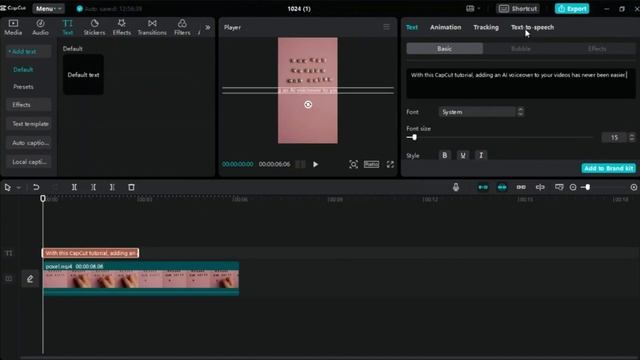Click Add to Brand kit
The width and height of the screenshot is (640, 360).
(x=608, y=168)
